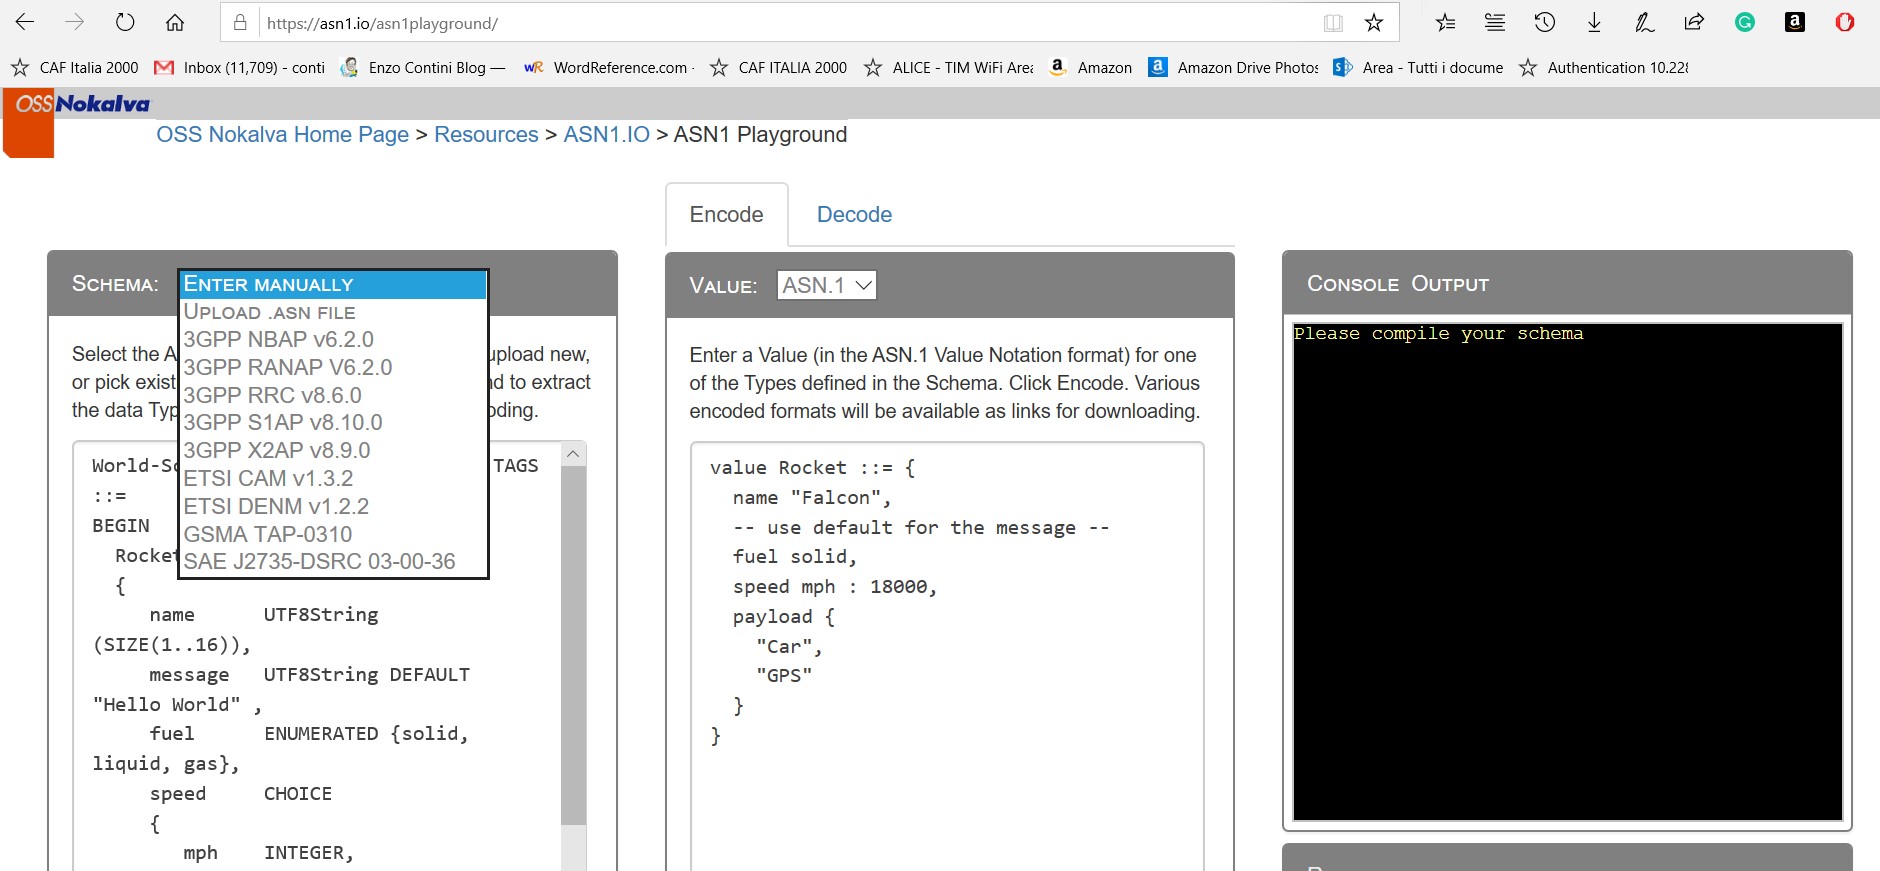The width and height of the screenshot is (1880, 871).
Task: Go to browser home page icon
Action: point(175,22)
